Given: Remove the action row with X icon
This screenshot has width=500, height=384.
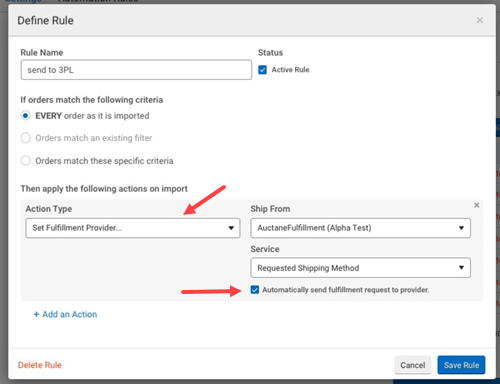Looking at the screenshot, I should [477, 205].
